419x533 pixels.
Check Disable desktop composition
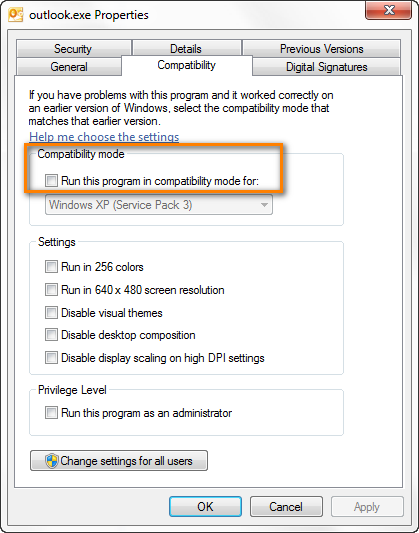point(51,335)
